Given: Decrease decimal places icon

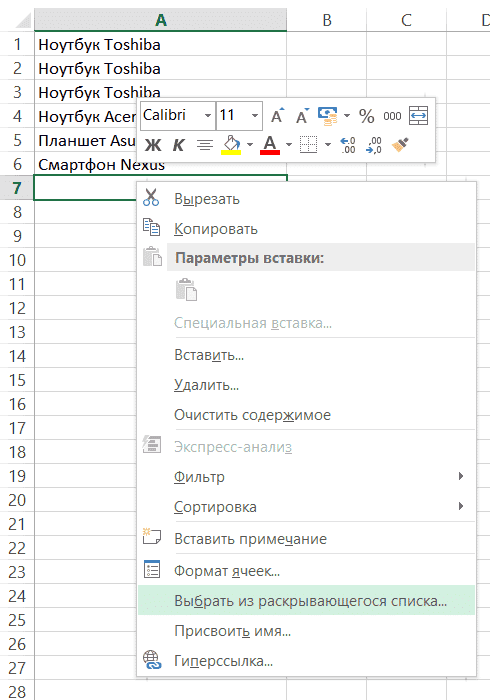Looking at the screenshot, I should point(374,145).
